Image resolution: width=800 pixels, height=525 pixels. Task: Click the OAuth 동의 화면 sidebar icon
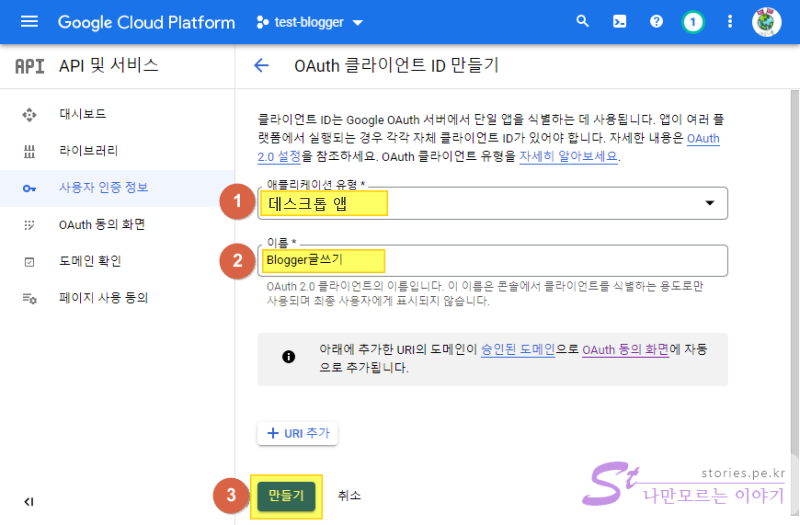(x=29, y=225)
